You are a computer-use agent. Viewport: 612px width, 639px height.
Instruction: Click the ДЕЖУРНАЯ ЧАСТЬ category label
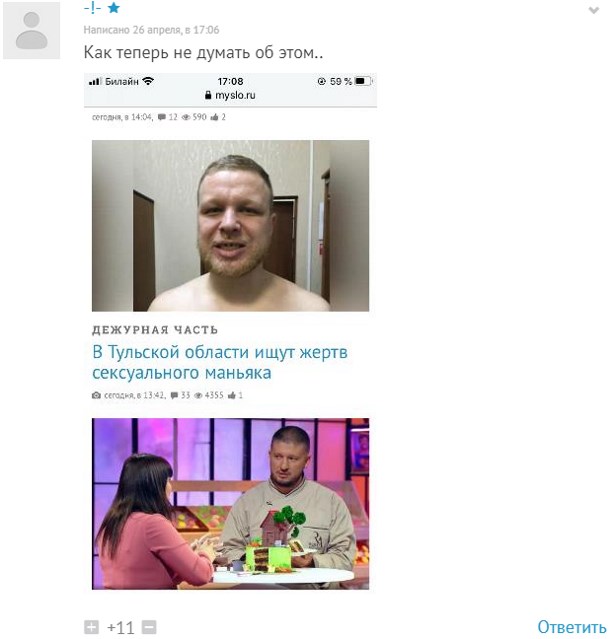[155, 330]
